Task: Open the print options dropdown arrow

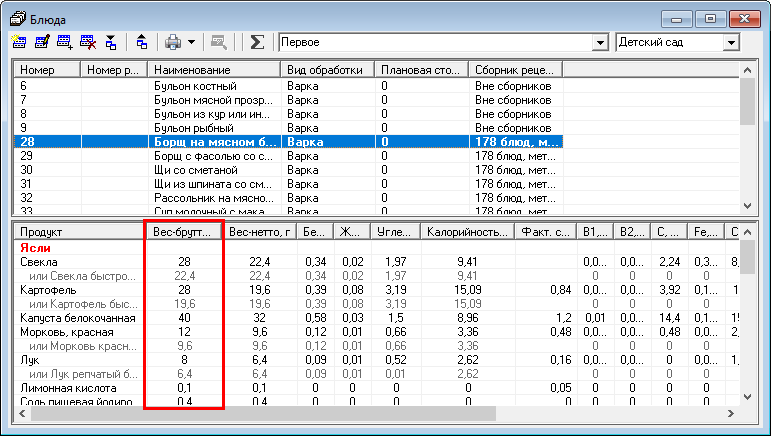Action: (190, 43)
